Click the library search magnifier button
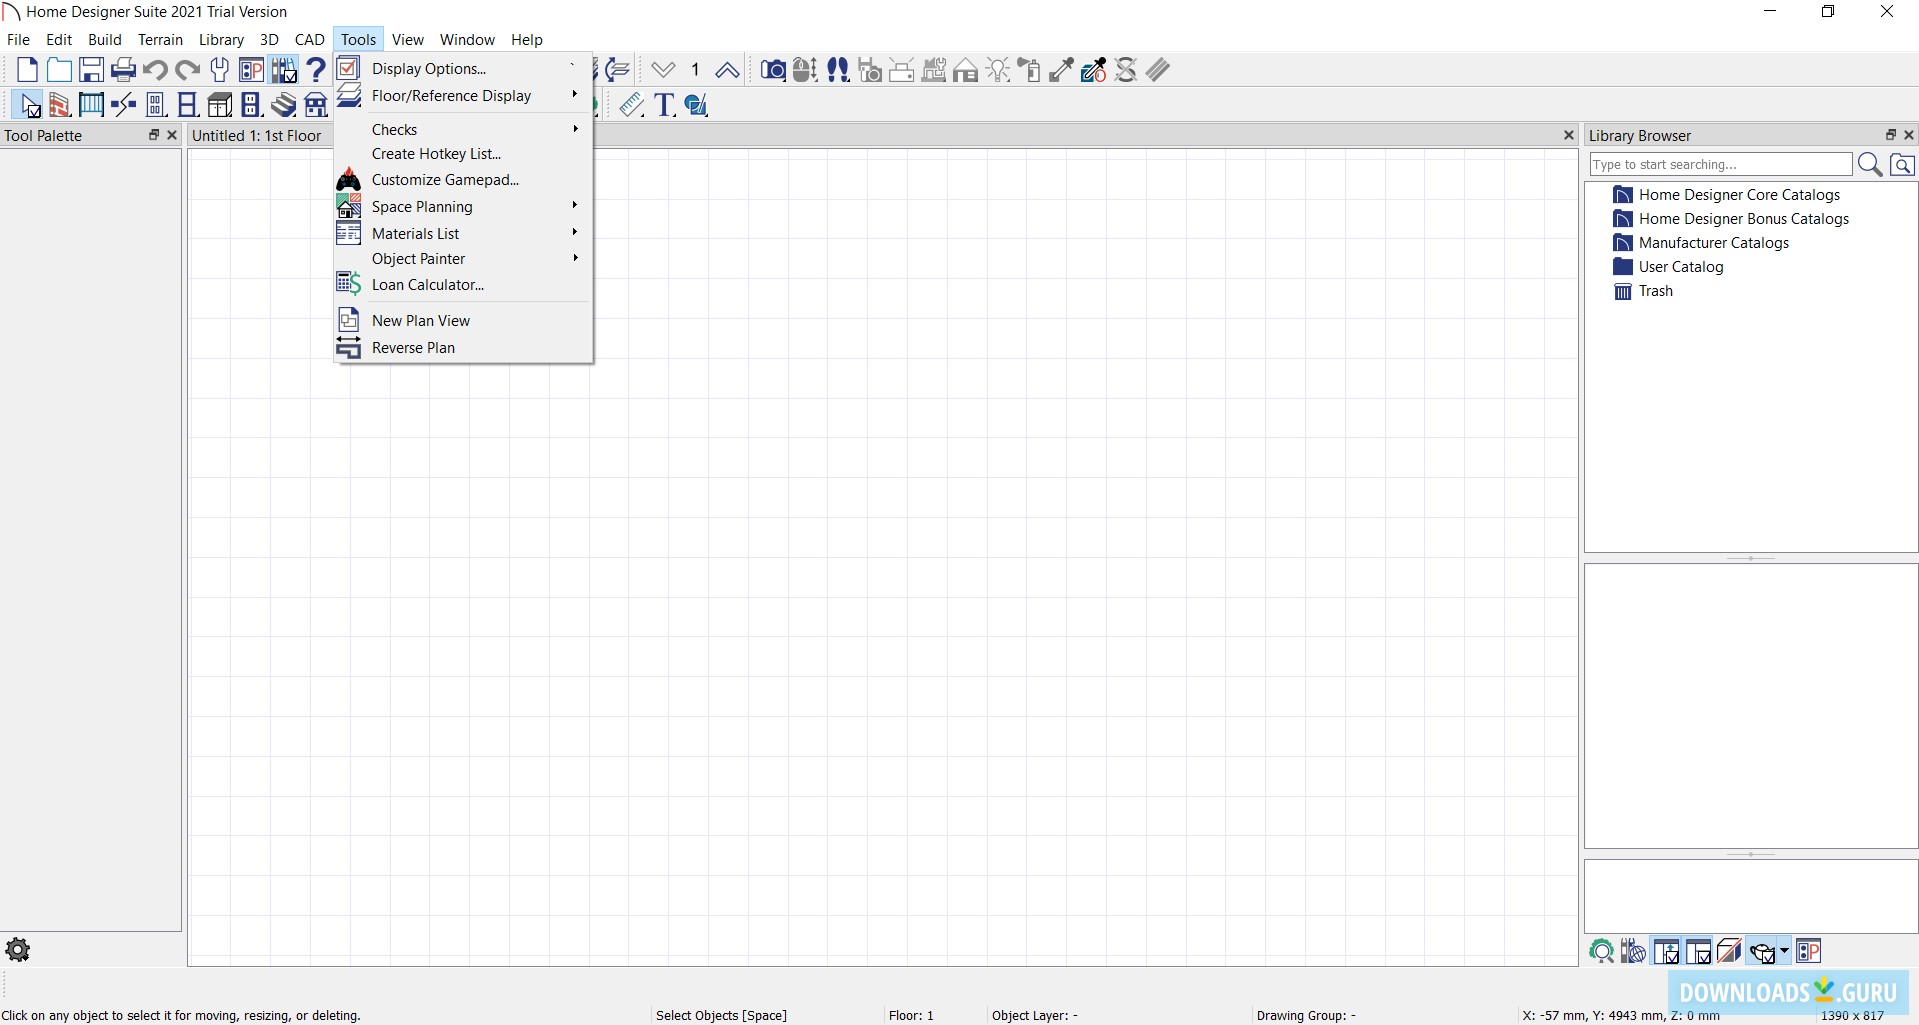This screenshot has height=1025, width=1919. pyautogui.click(x=1869, y=165)
